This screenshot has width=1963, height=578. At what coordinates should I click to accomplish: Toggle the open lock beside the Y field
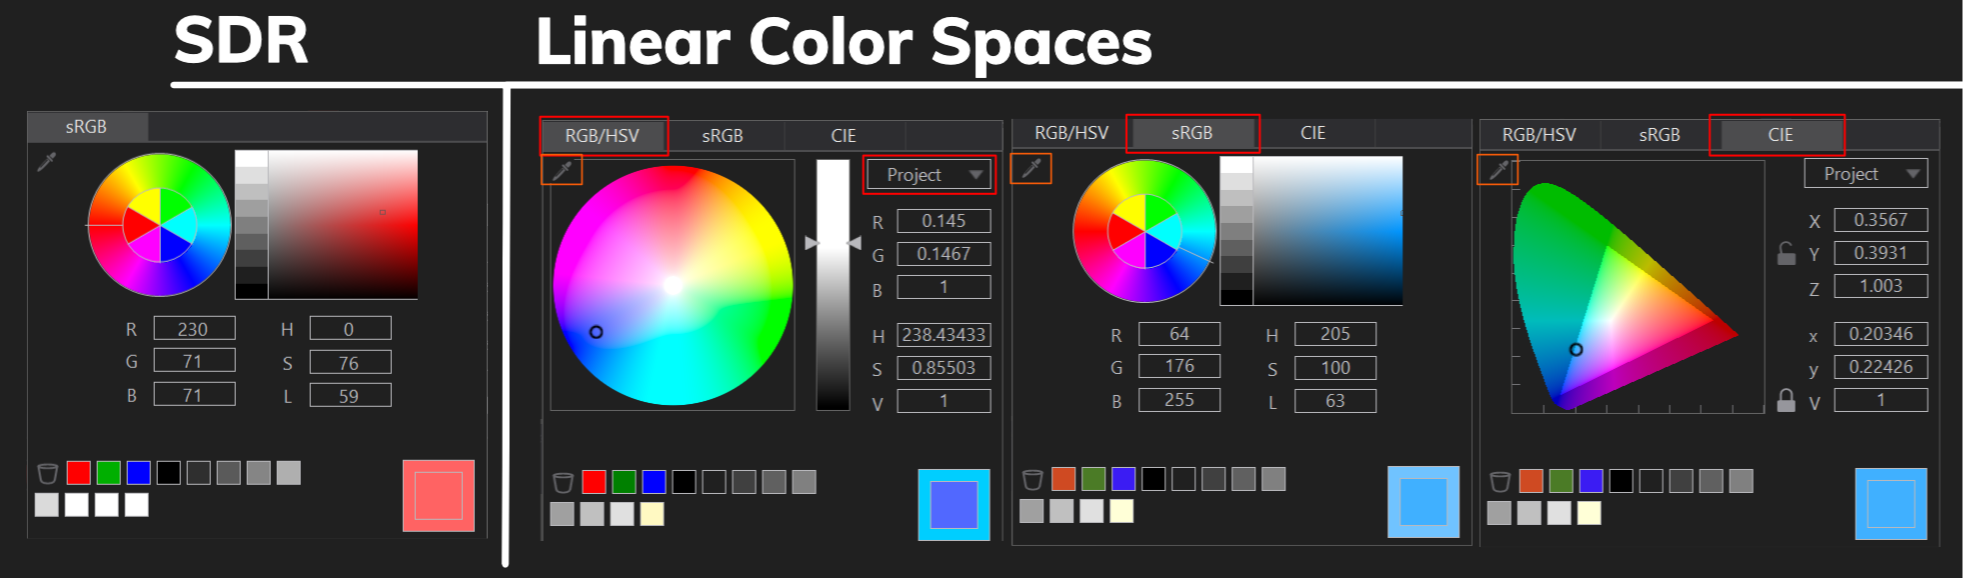coord(1786,254)
